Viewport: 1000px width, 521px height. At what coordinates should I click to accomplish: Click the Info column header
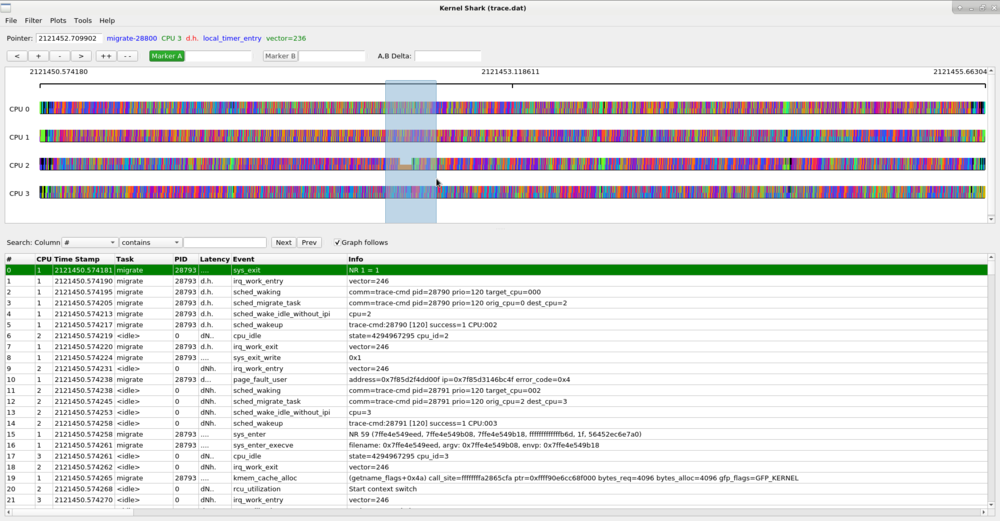(666, 259)
